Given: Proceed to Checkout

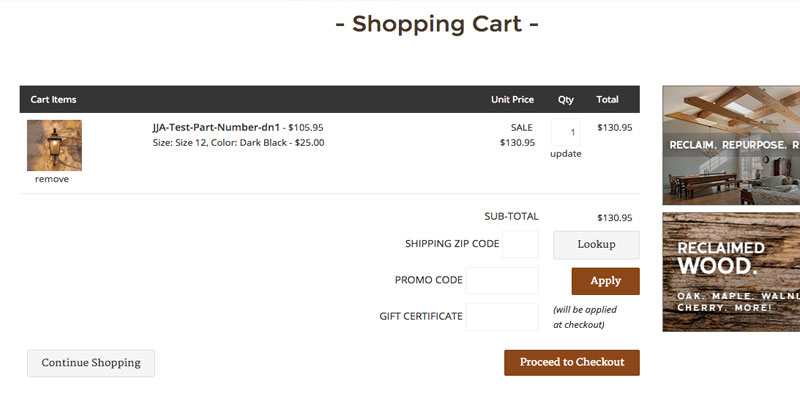Looking at the screenshot, I should click(571, 362).
